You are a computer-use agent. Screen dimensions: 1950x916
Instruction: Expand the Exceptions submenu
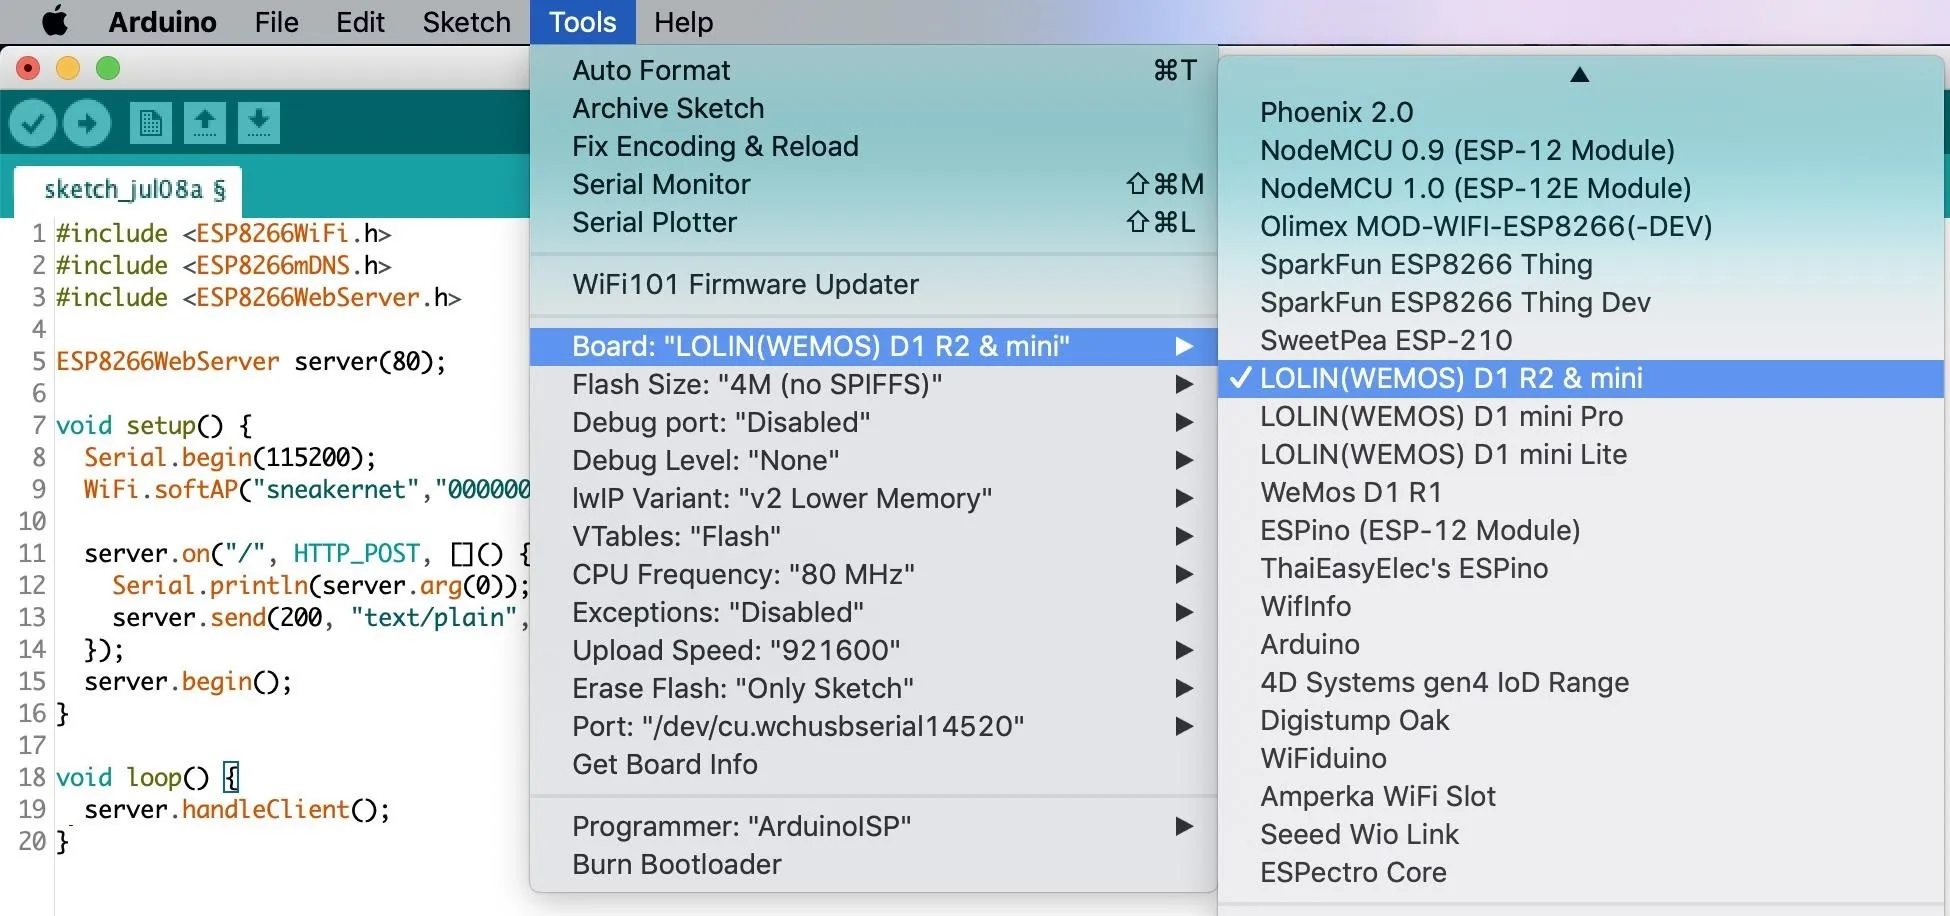873,612
